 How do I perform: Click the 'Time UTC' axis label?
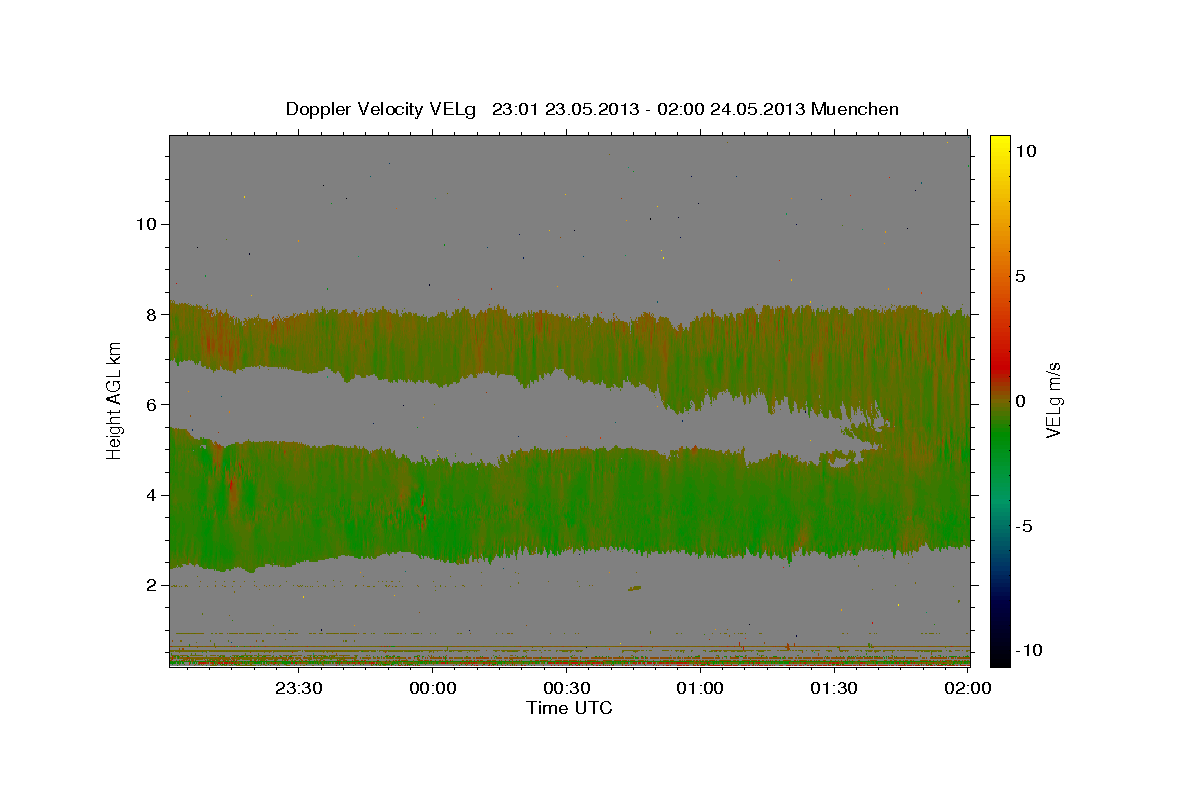(569, 708)
